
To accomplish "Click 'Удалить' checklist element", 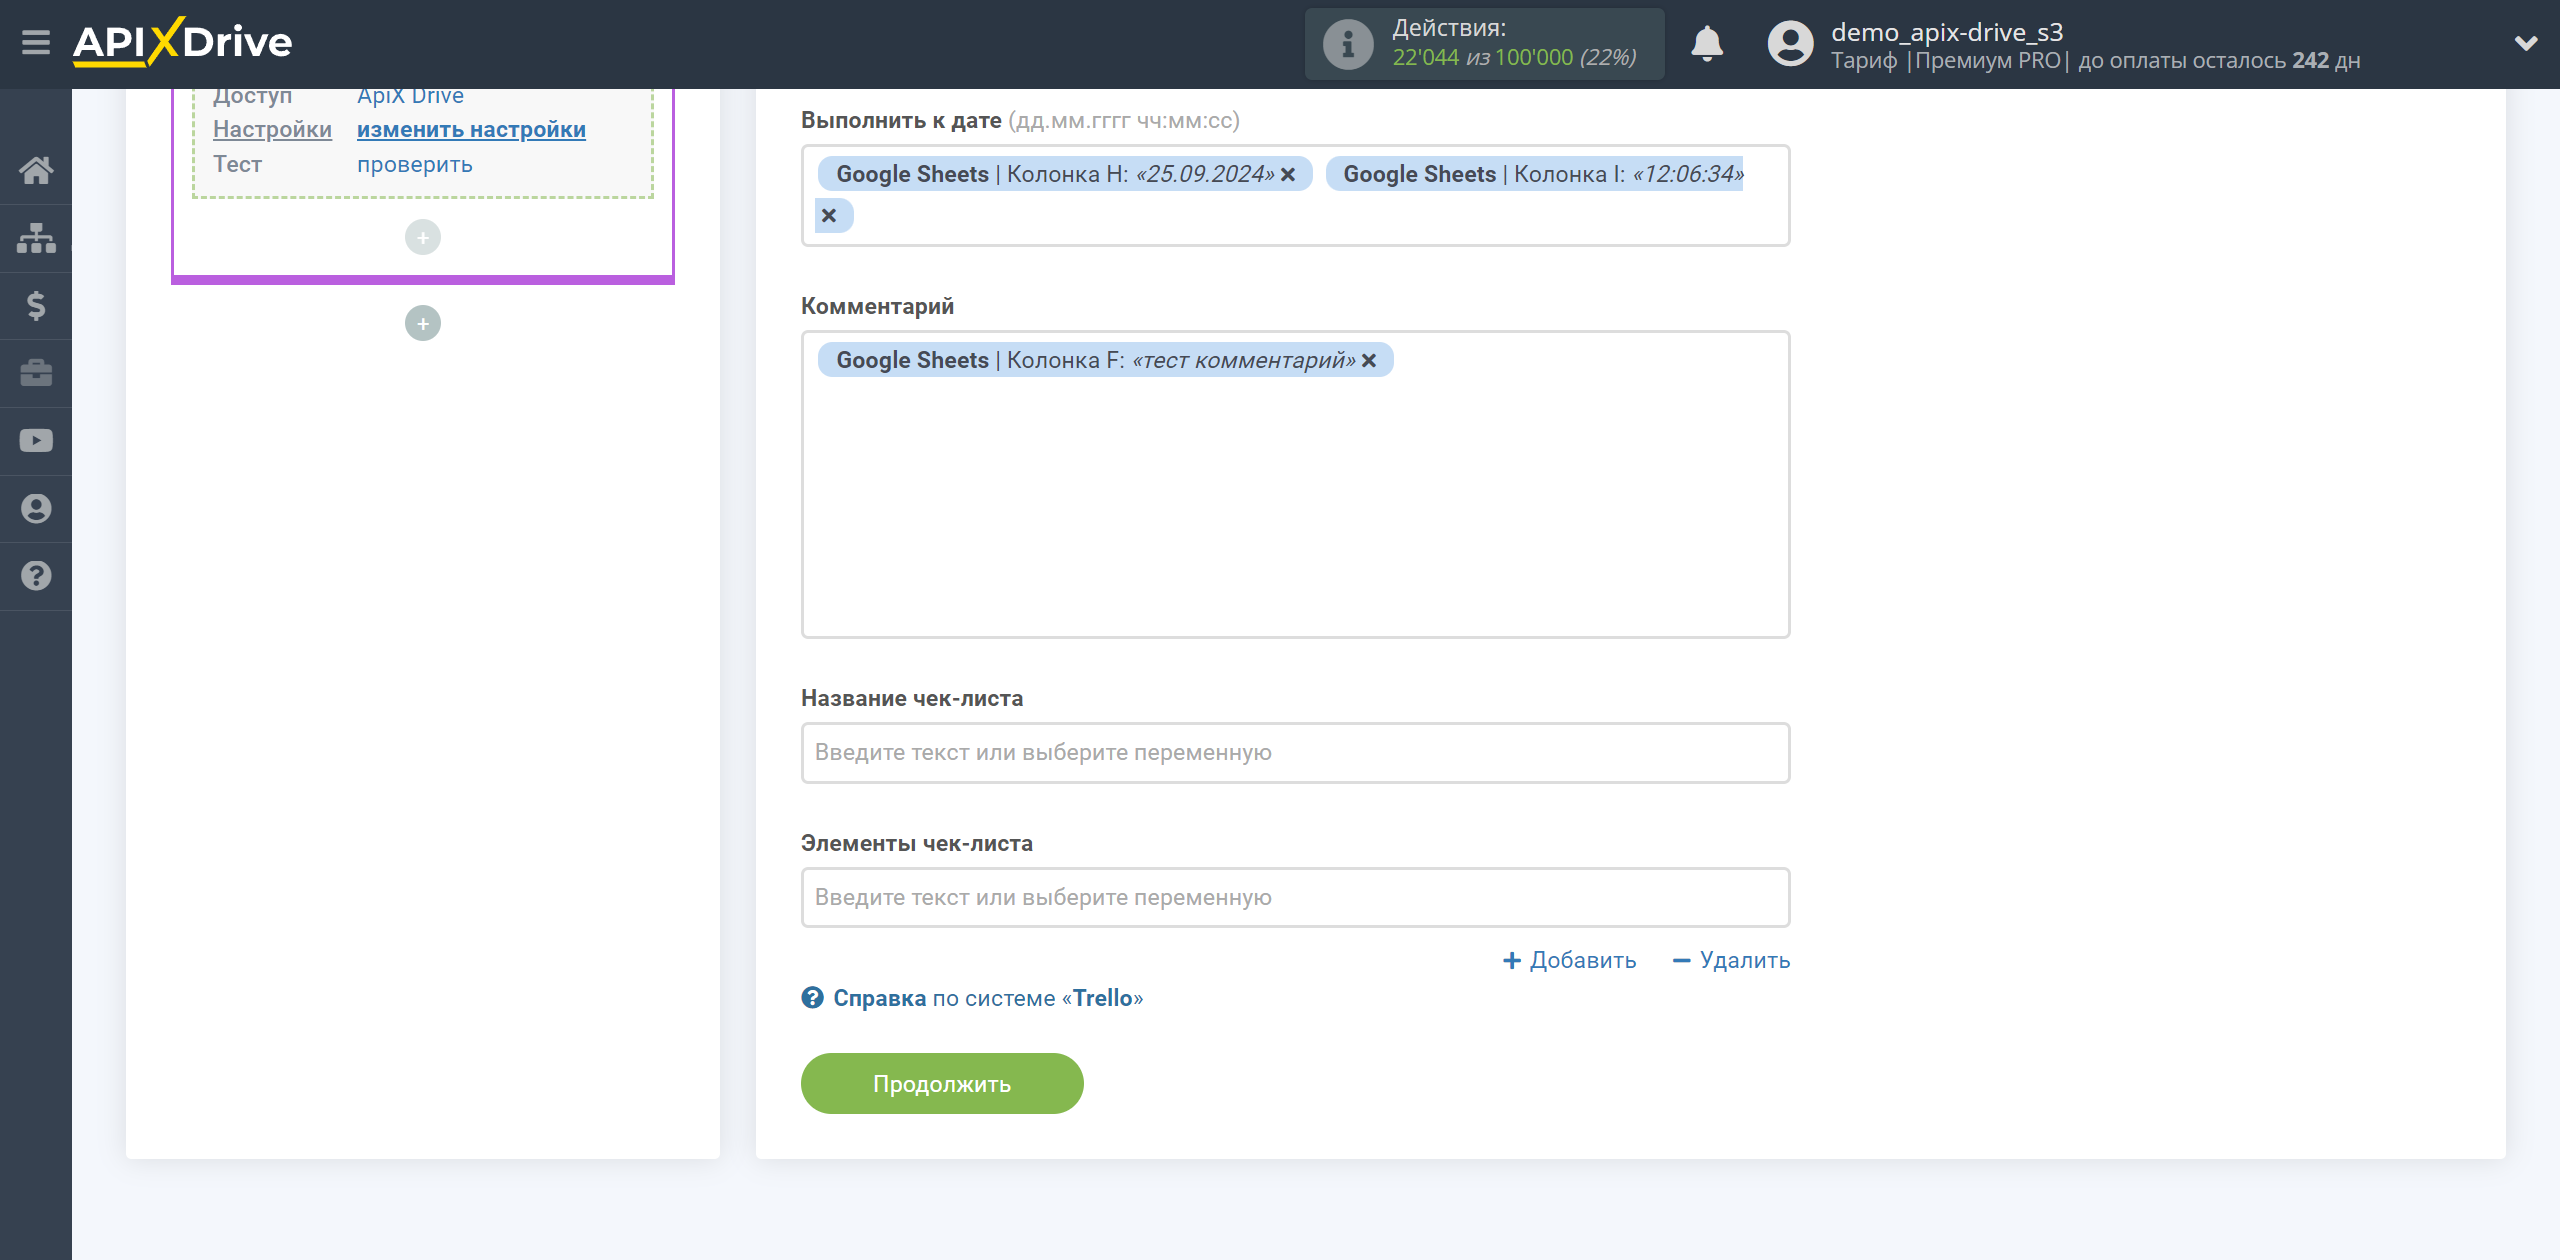I will pos(1731,961).
